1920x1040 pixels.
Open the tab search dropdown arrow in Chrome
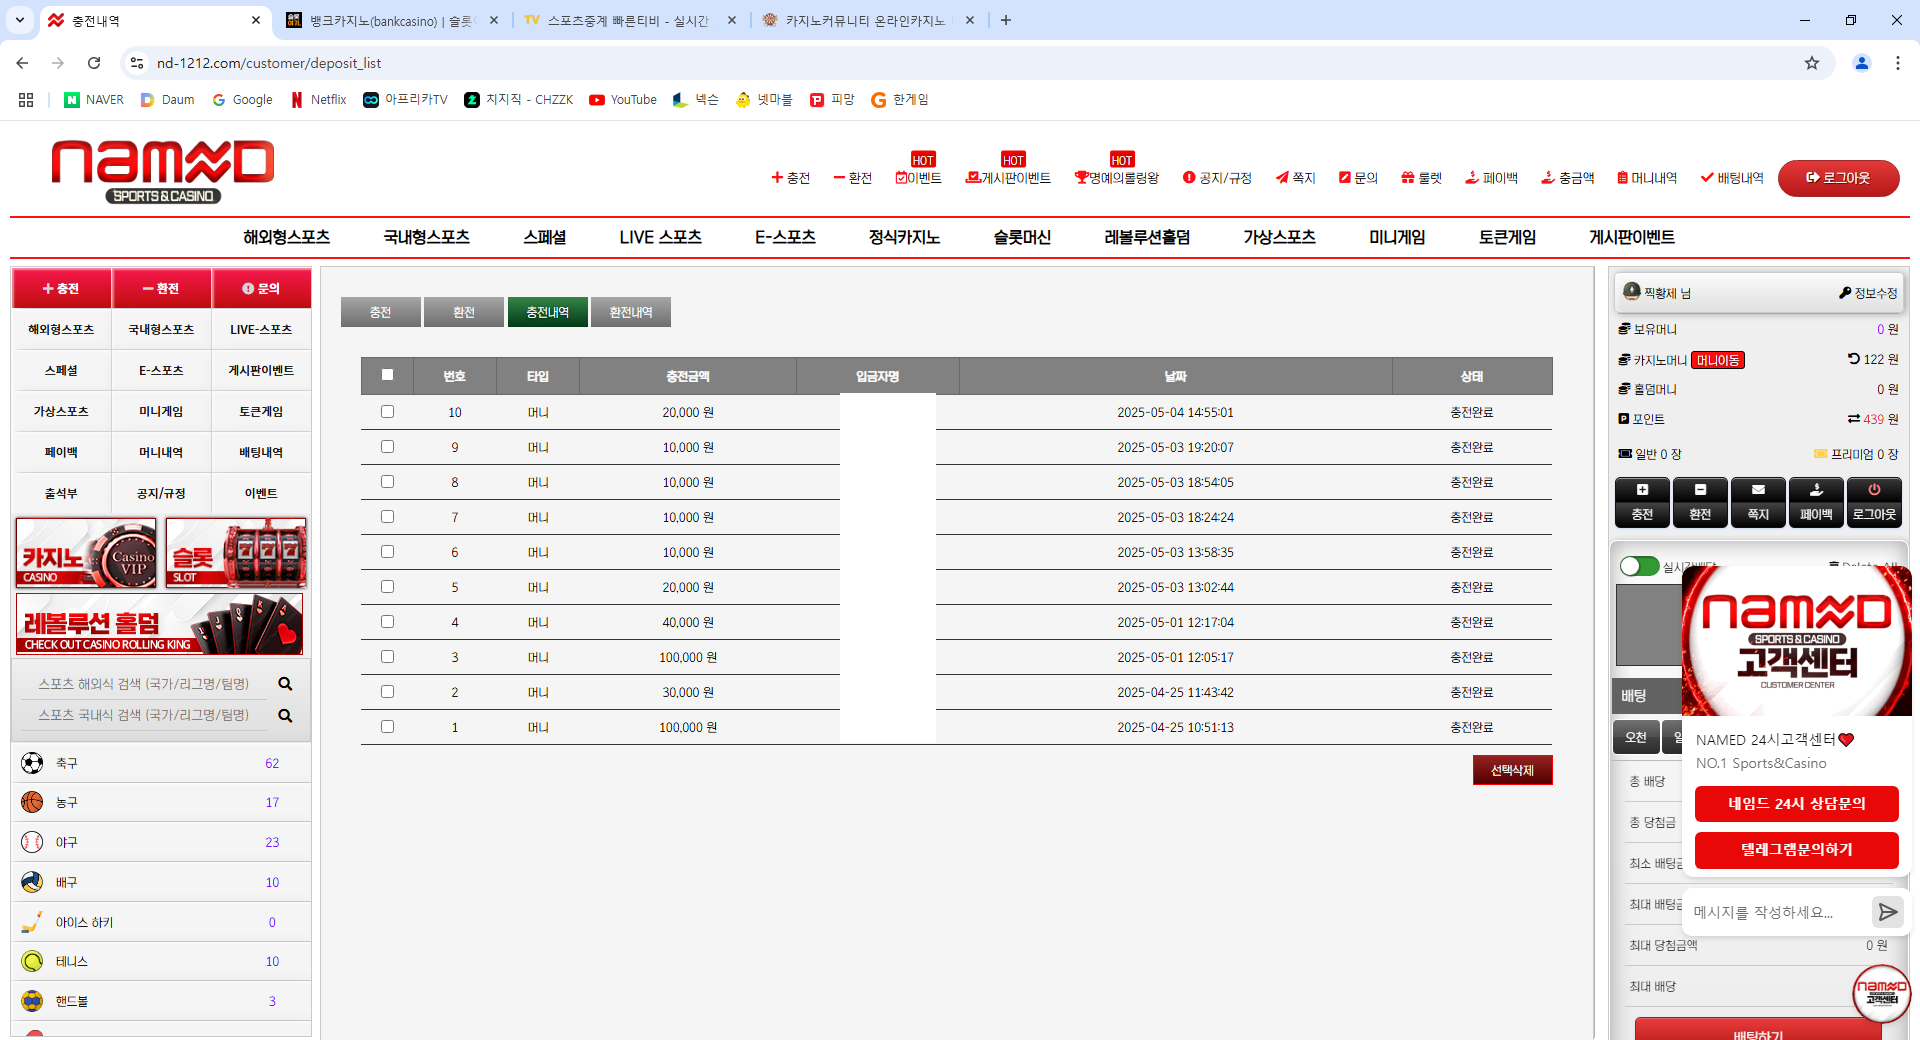click(x=20, y=20)
